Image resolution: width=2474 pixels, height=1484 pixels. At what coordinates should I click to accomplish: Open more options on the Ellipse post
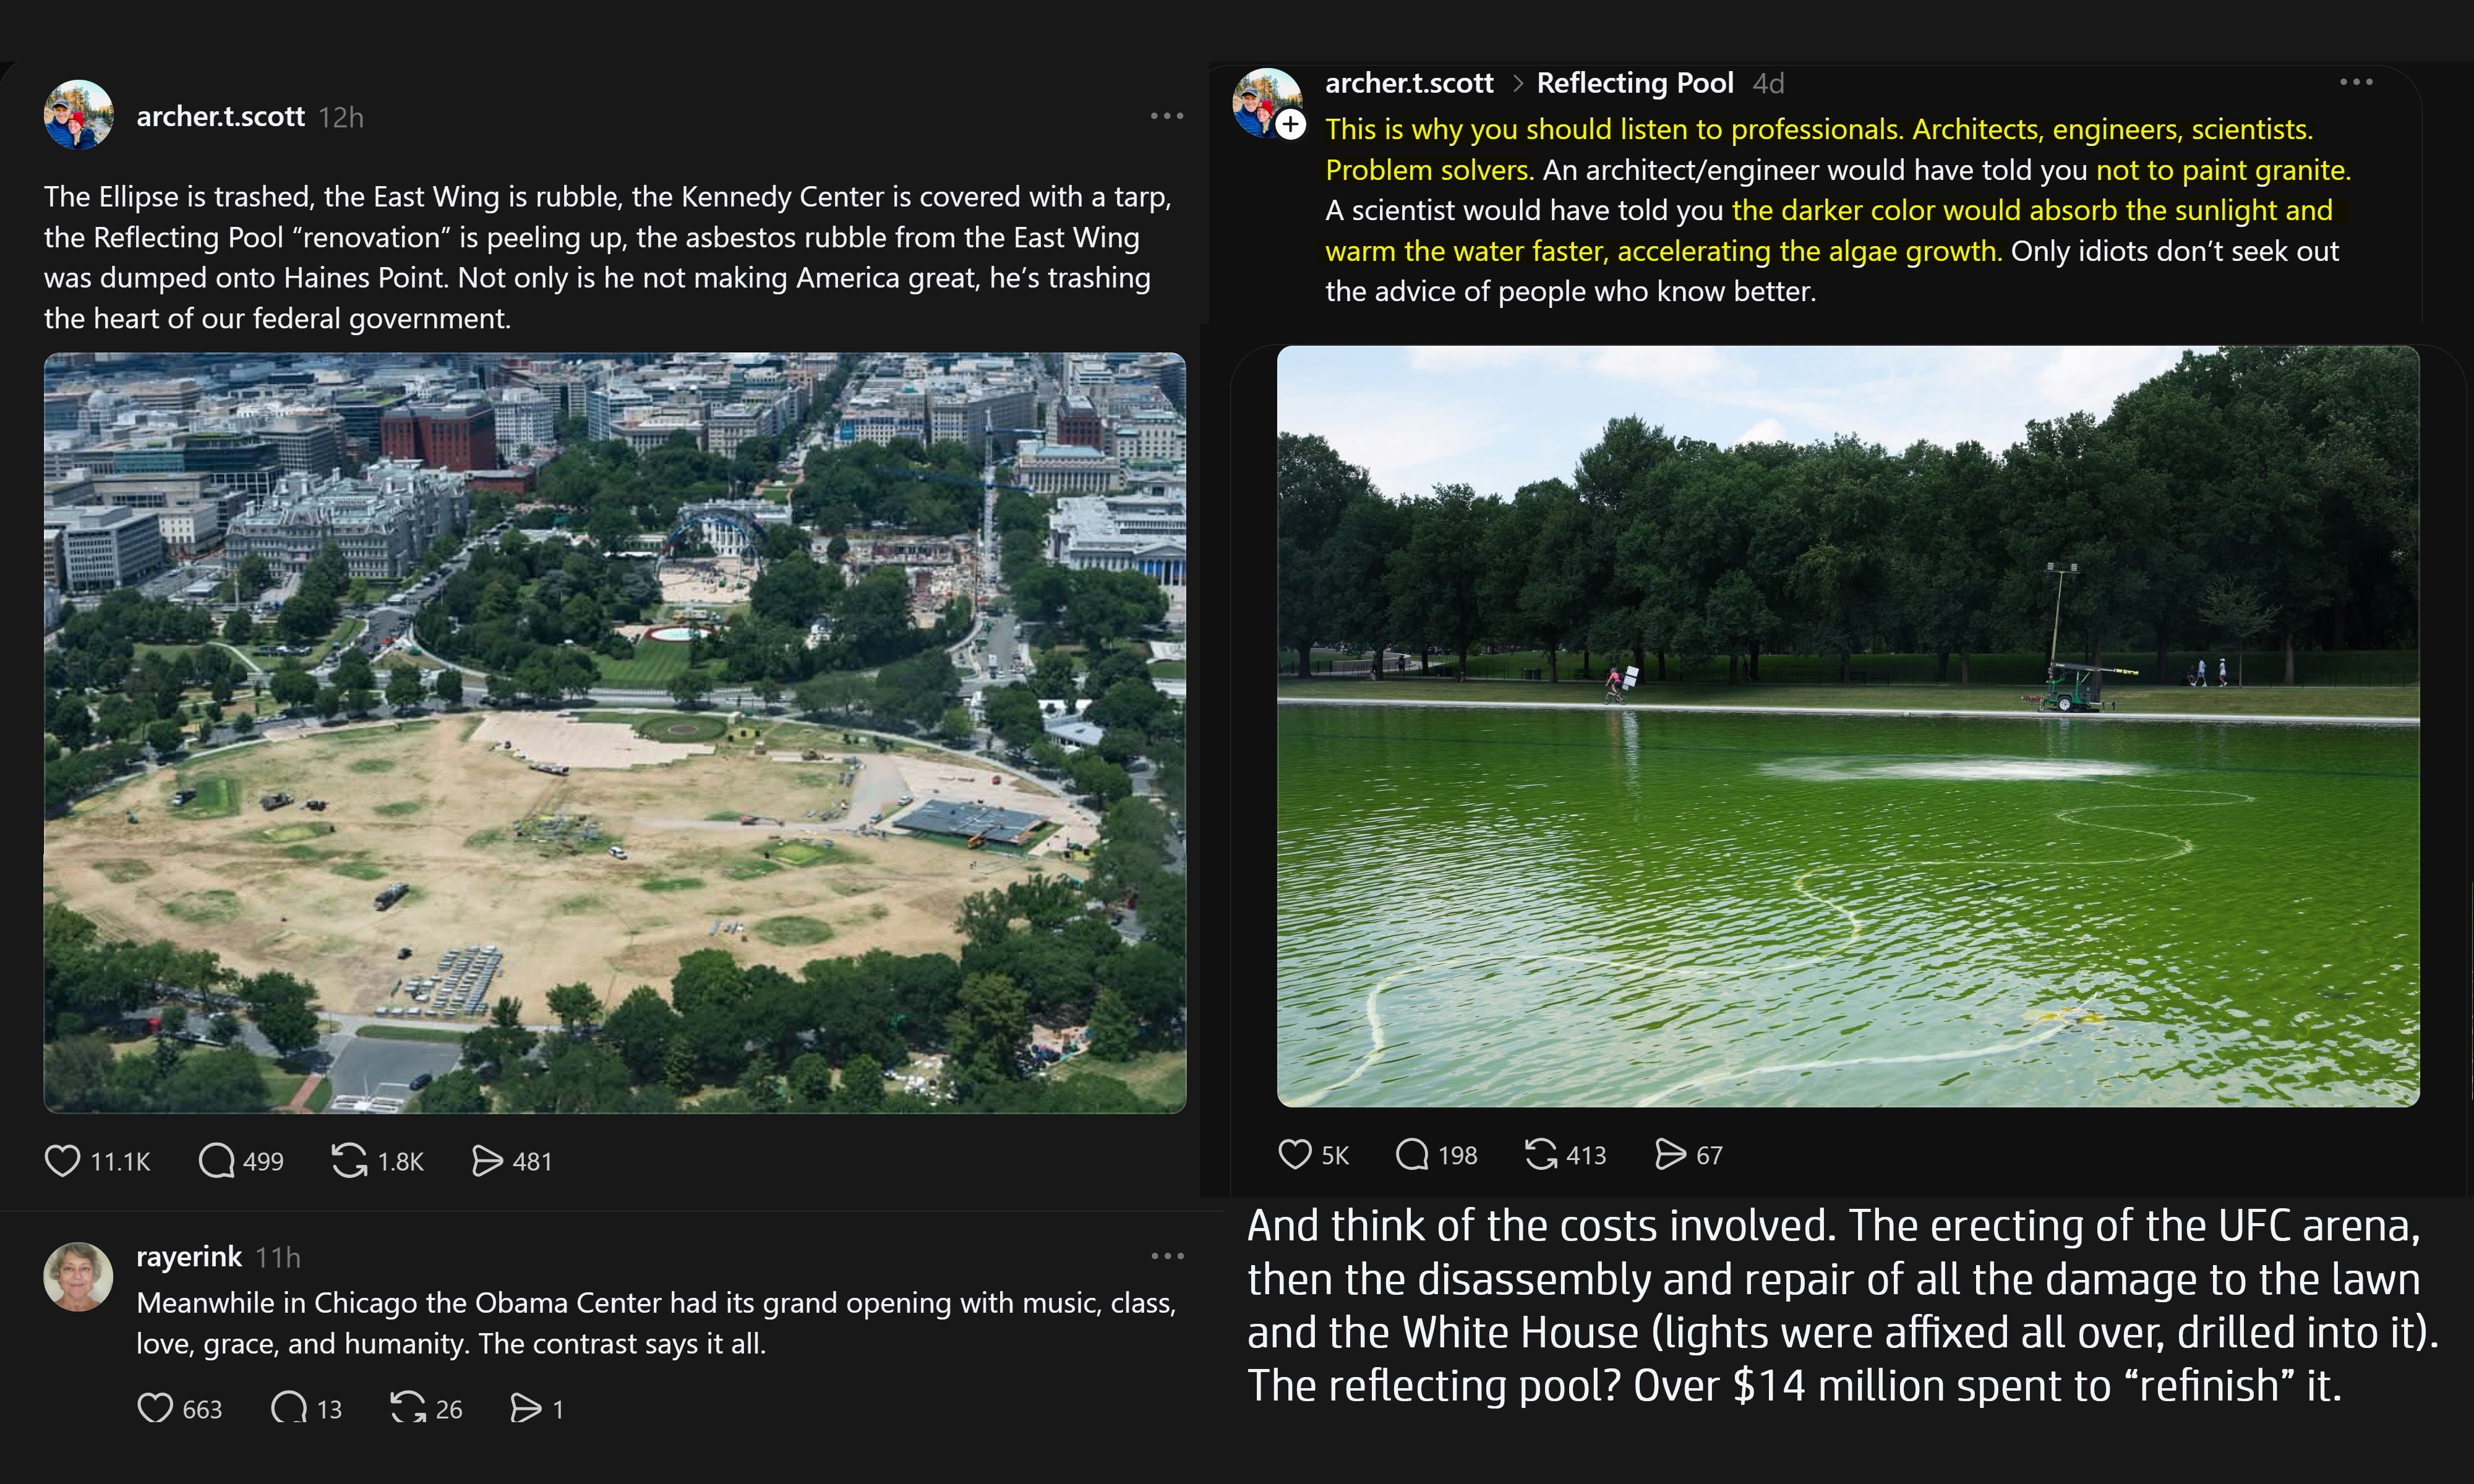click(x=1167, y=116)
